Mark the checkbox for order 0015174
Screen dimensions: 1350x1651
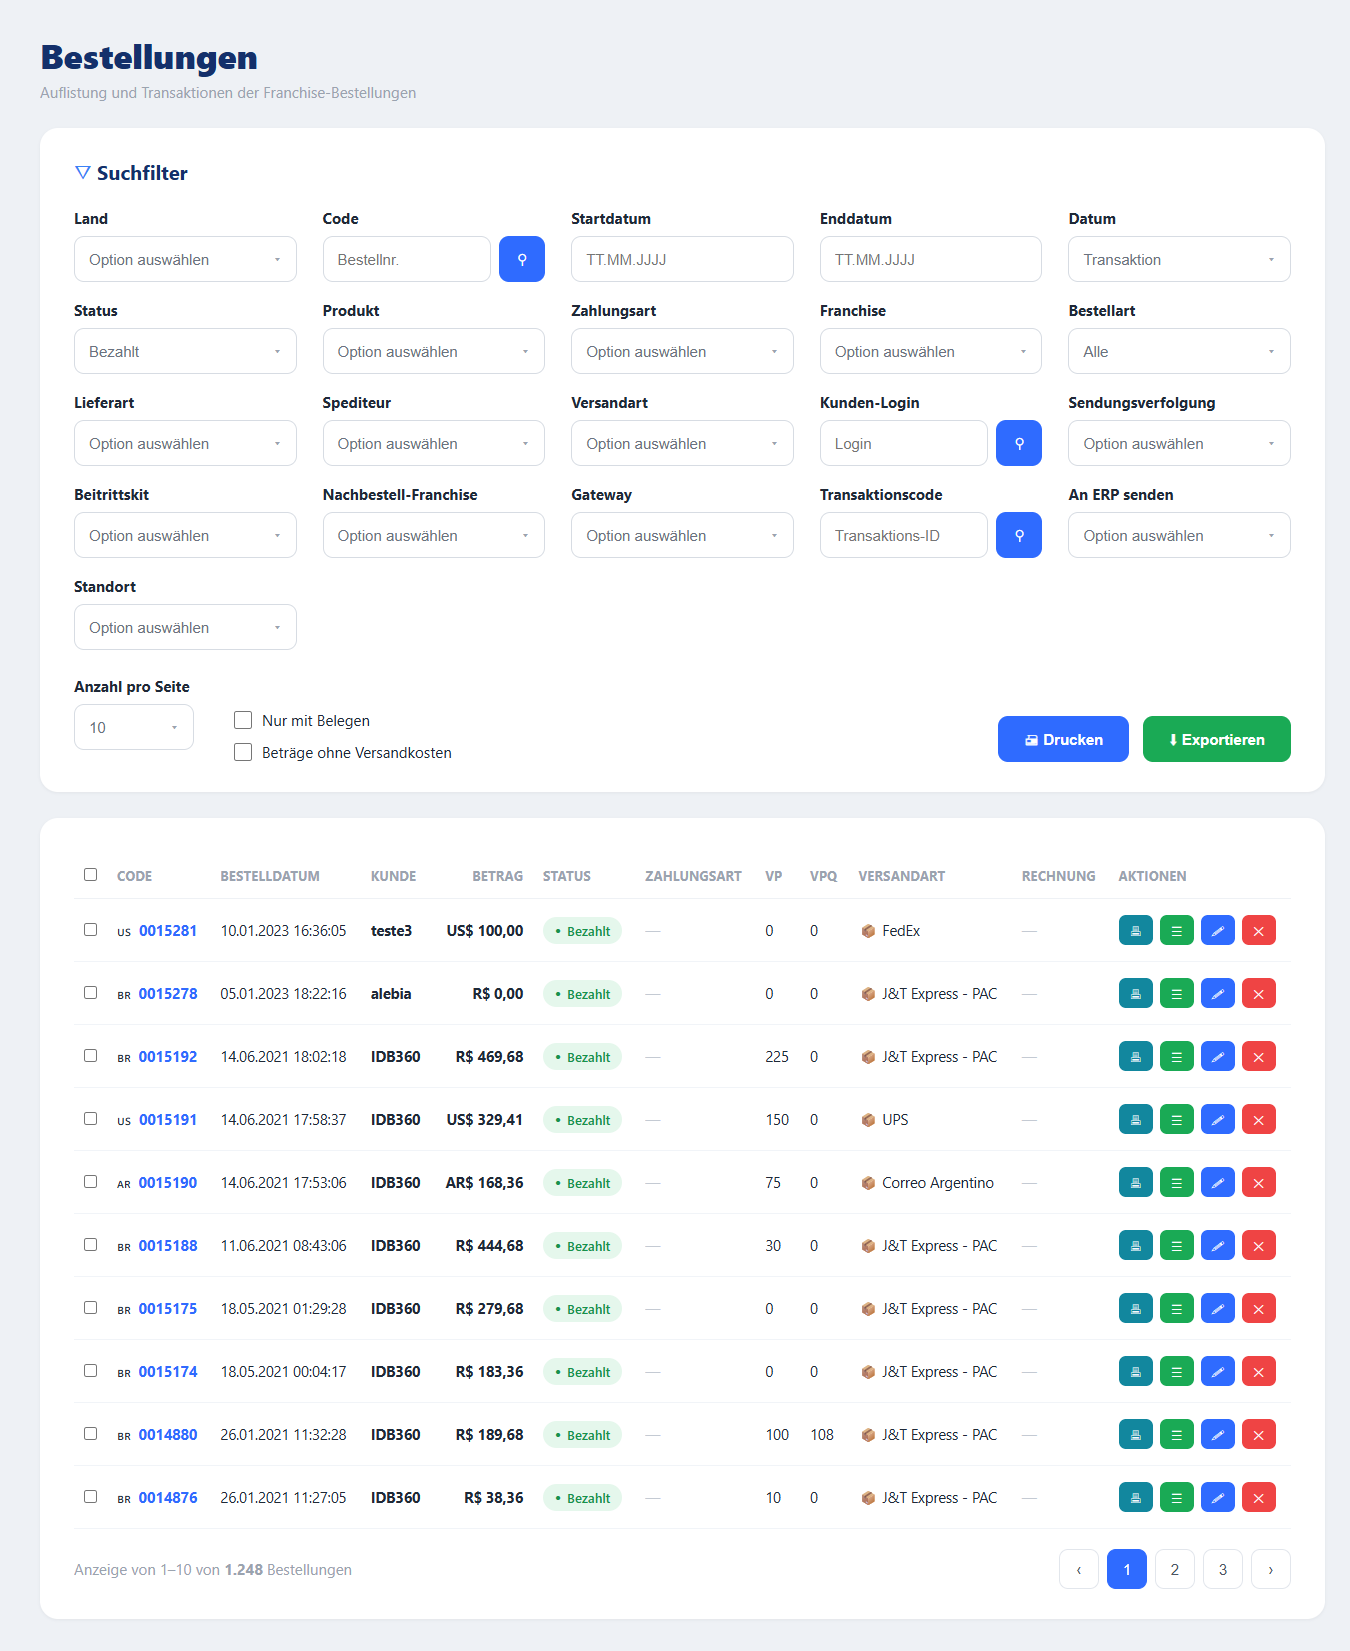coord(91,1371)
